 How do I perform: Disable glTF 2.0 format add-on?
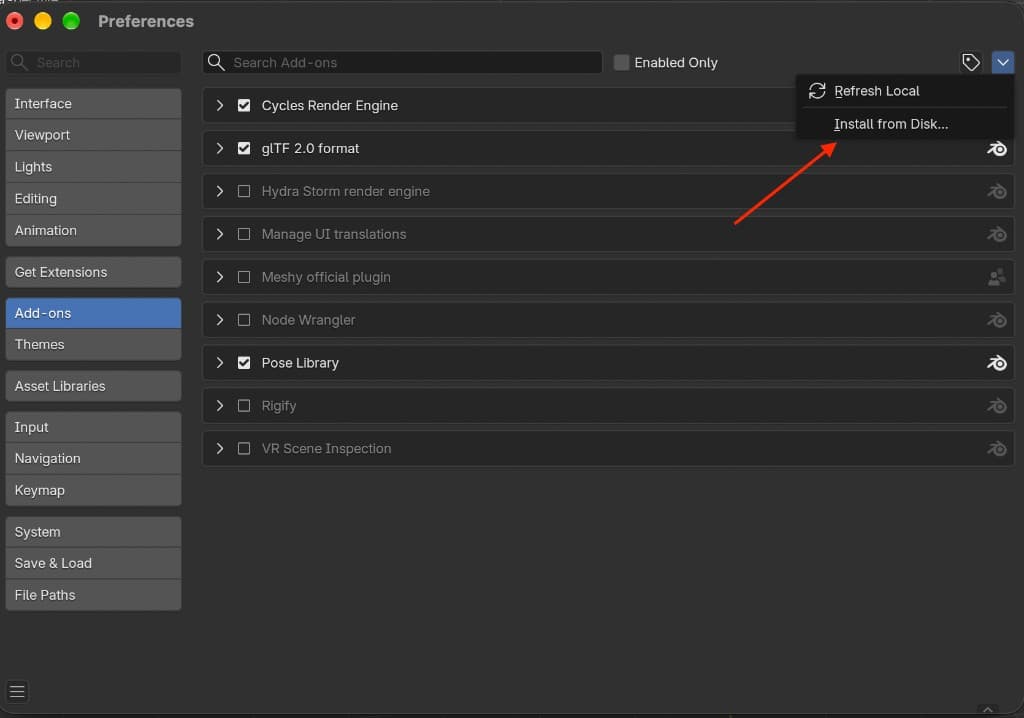coord(244,148)
